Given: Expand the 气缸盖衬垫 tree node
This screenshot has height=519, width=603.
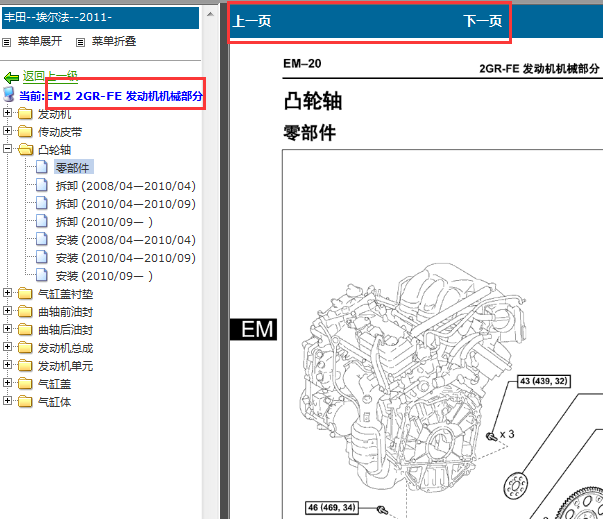Looking at the screenshot, I should [7, 293].
